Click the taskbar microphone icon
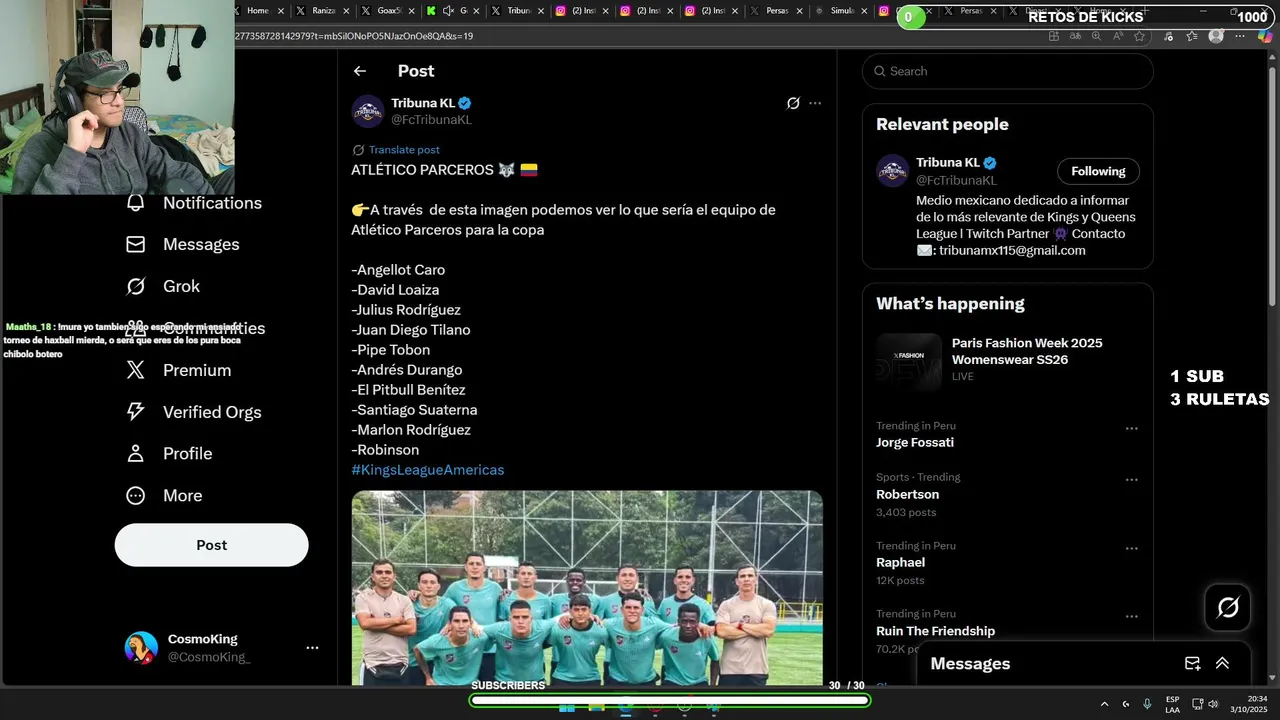This screenshot has width=1280, height=720. (x=1147, y=704)
